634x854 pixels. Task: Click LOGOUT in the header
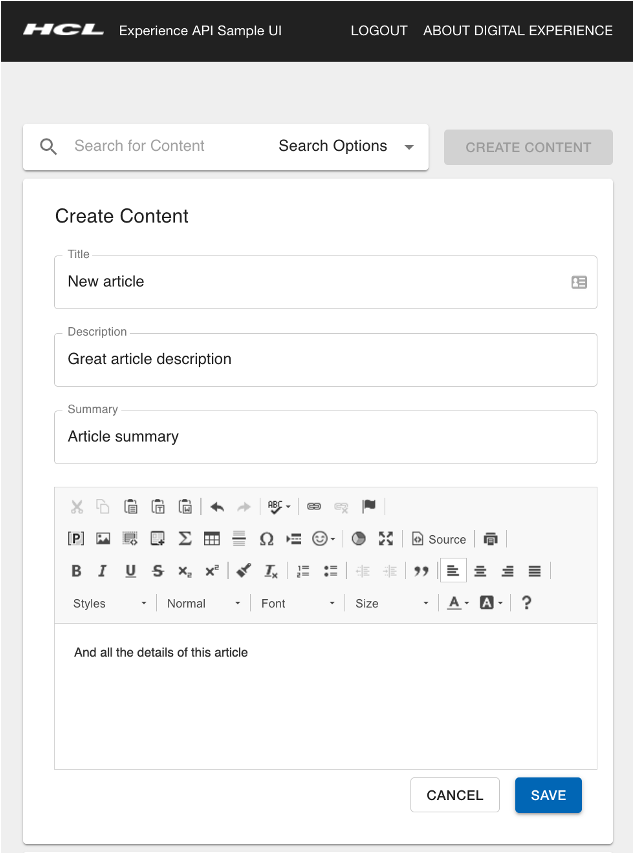click(379, 30)
